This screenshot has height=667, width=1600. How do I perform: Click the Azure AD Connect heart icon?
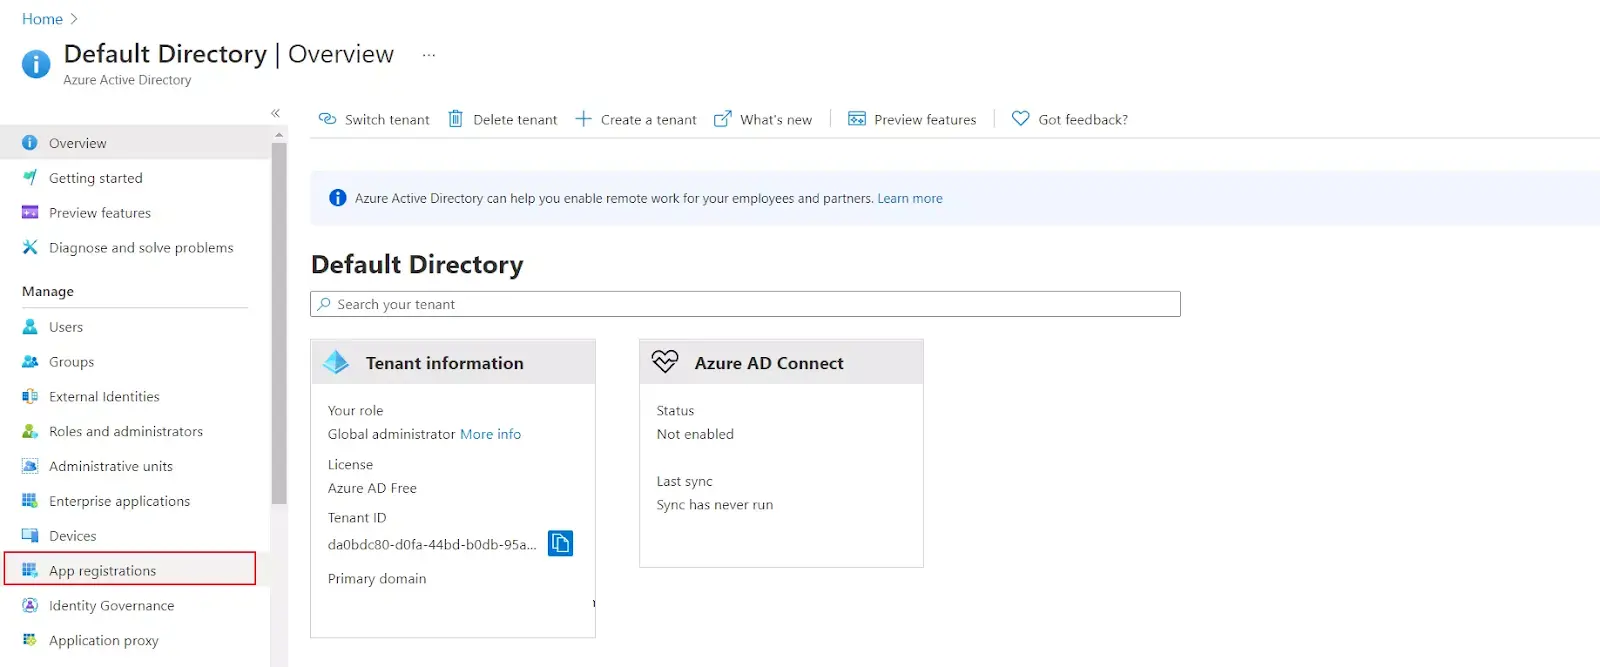[x=665, y=362]
